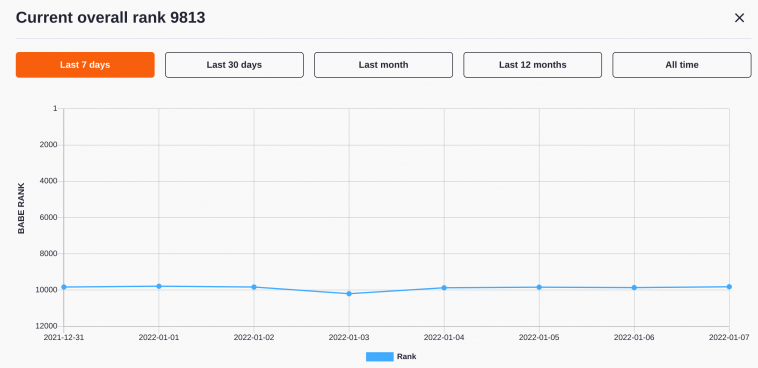Switch to Last 30 days view
This screenshot has height=368, width=758.
pyautogui.click(x=234, y=65)
